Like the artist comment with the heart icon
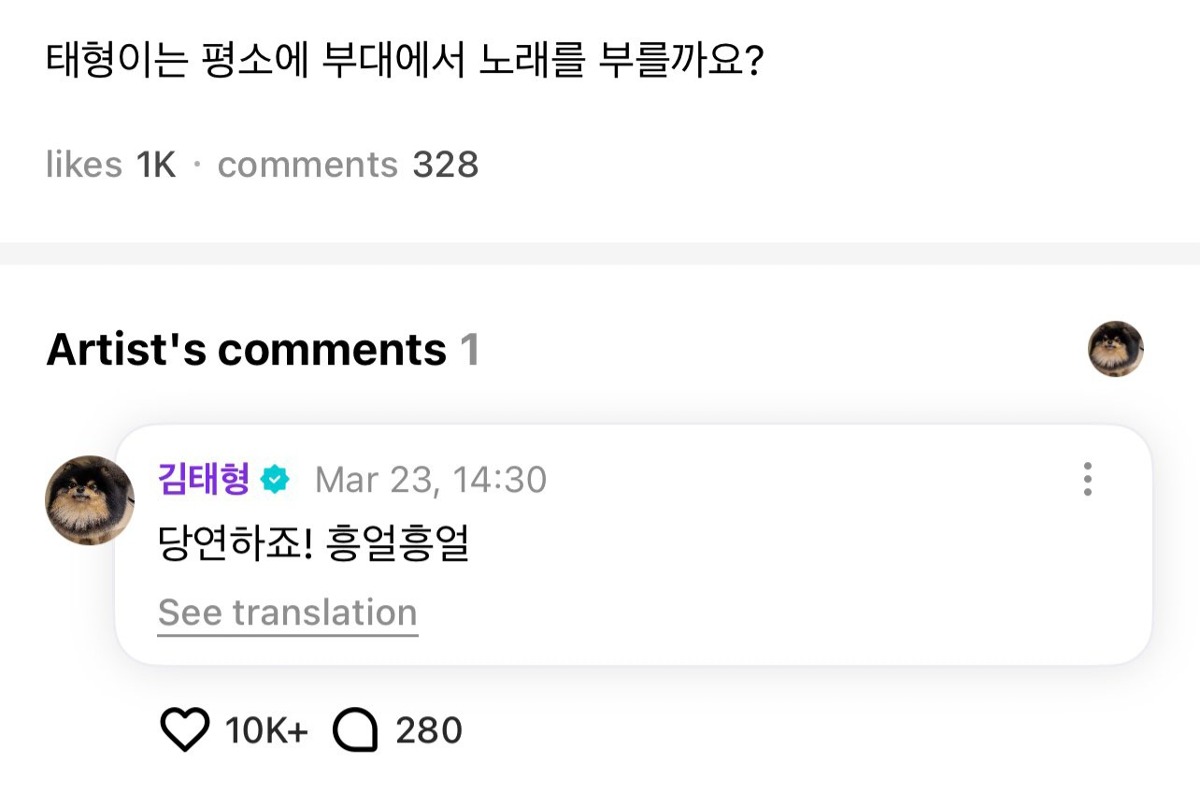 (185, 731)
